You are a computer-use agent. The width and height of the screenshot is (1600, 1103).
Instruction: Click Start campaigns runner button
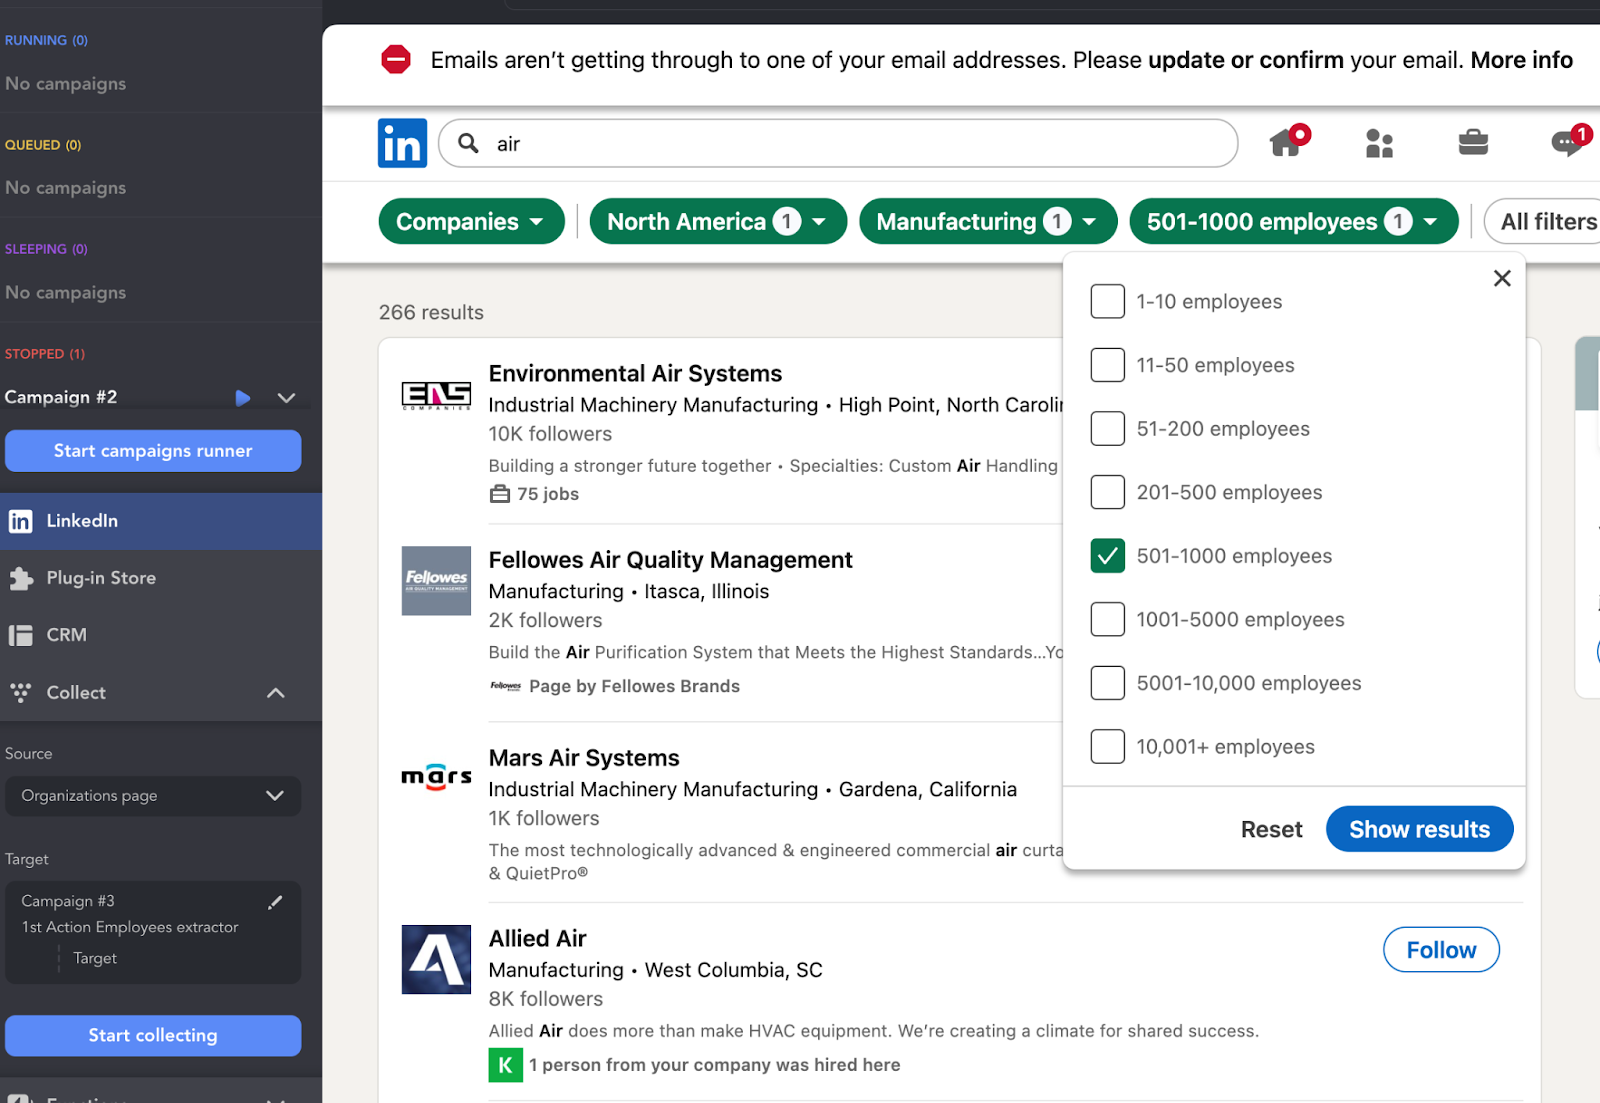point(153,451)
